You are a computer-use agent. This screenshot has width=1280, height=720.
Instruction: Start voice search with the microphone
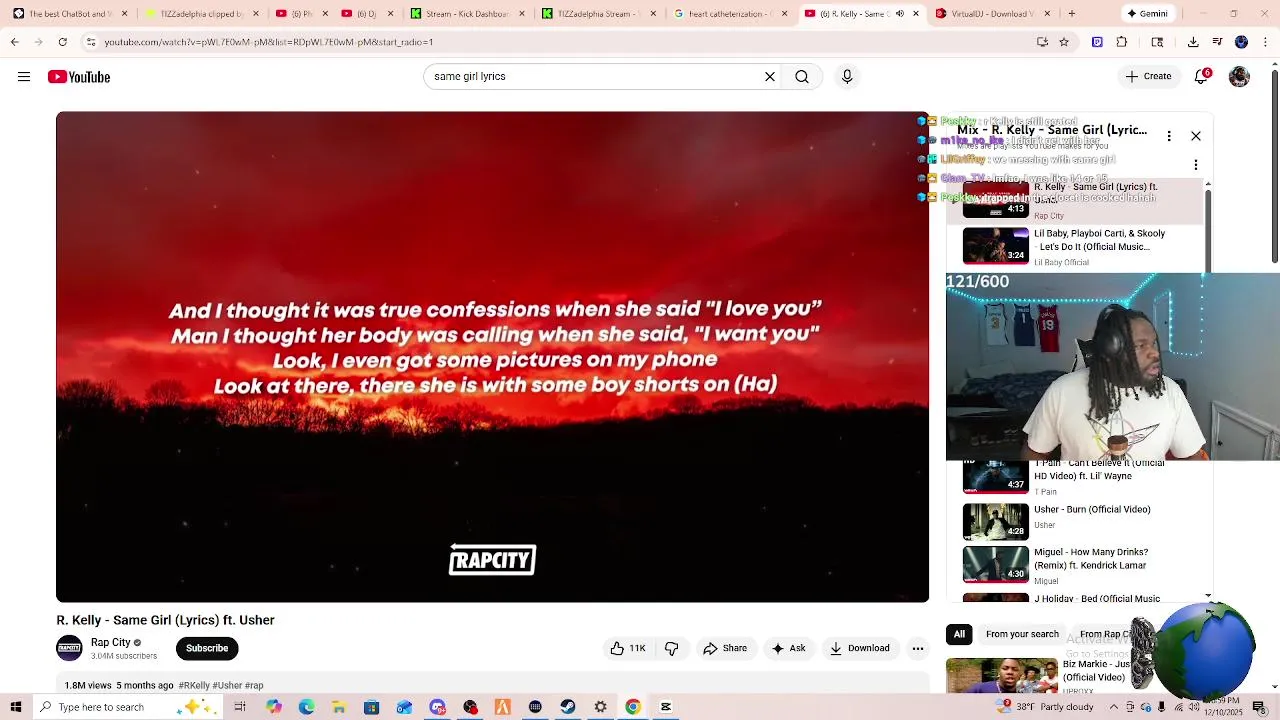point(847,77)
